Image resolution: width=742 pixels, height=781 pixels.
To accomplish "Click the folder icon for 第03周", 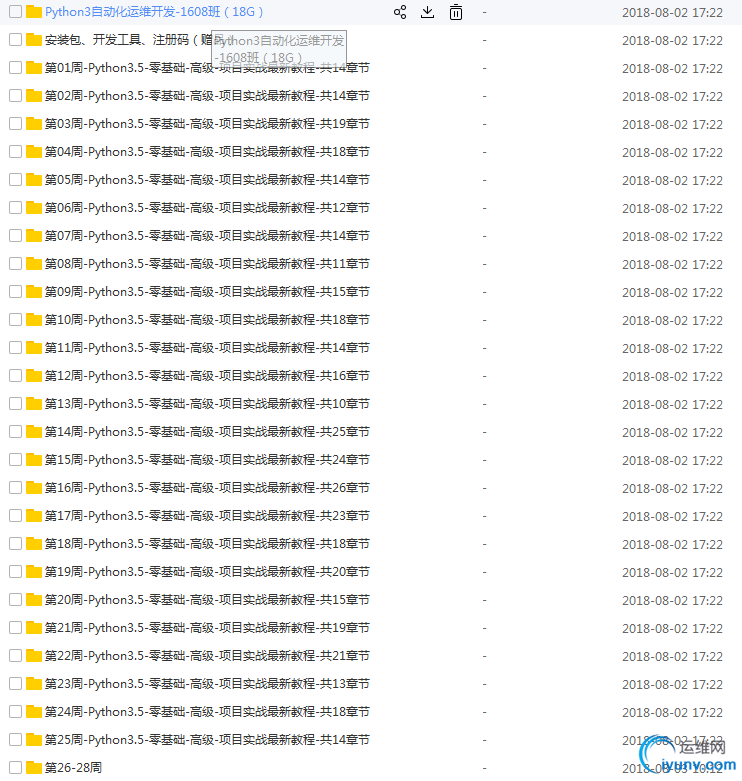I will coord(34,124).
